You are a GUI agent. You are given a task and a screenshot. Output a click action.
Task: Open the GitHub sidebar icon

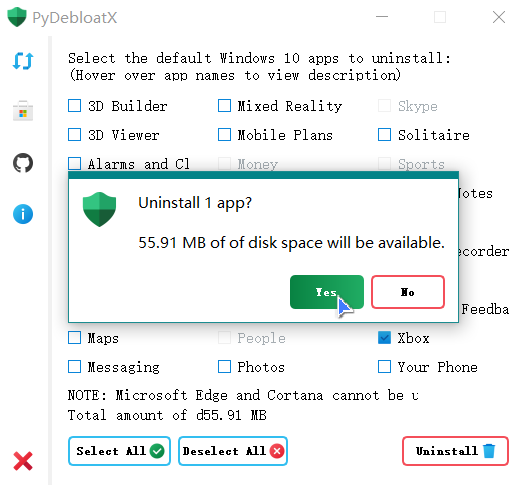23,163
